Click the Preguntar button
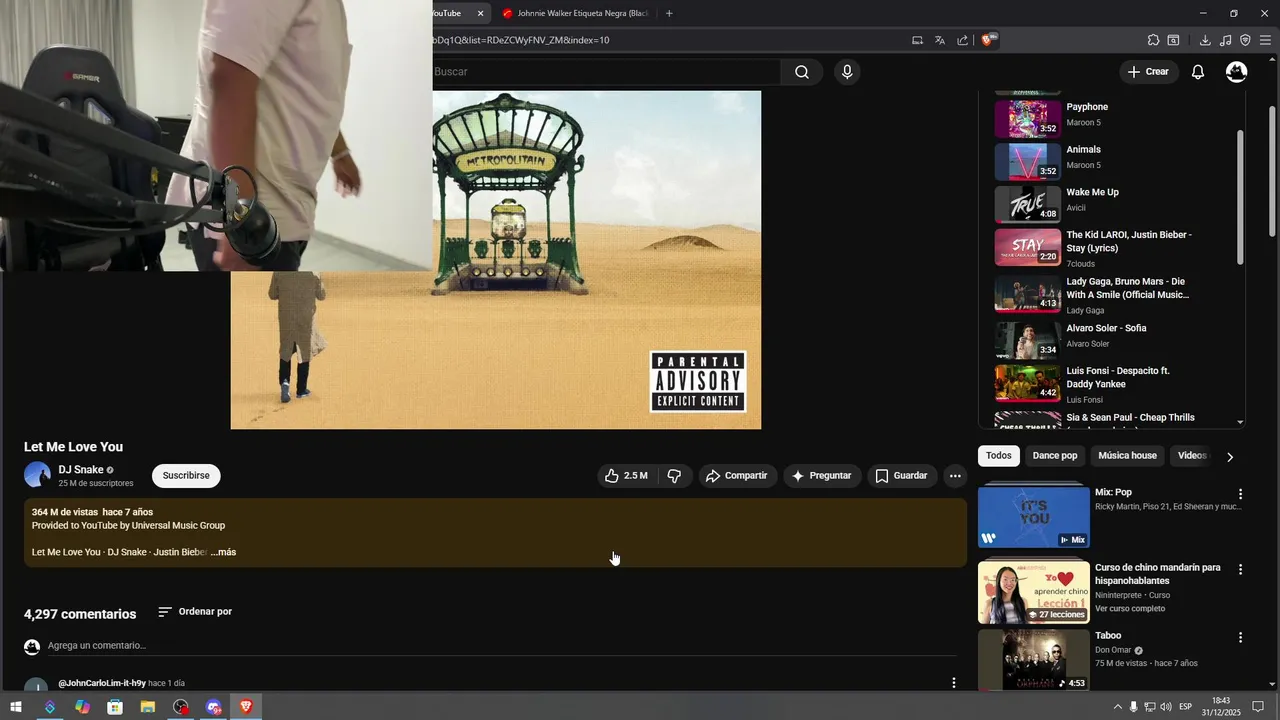Image resolution: width=1280 pixels, height=720 pixels. pyautogui.click(x=821, y=476)
